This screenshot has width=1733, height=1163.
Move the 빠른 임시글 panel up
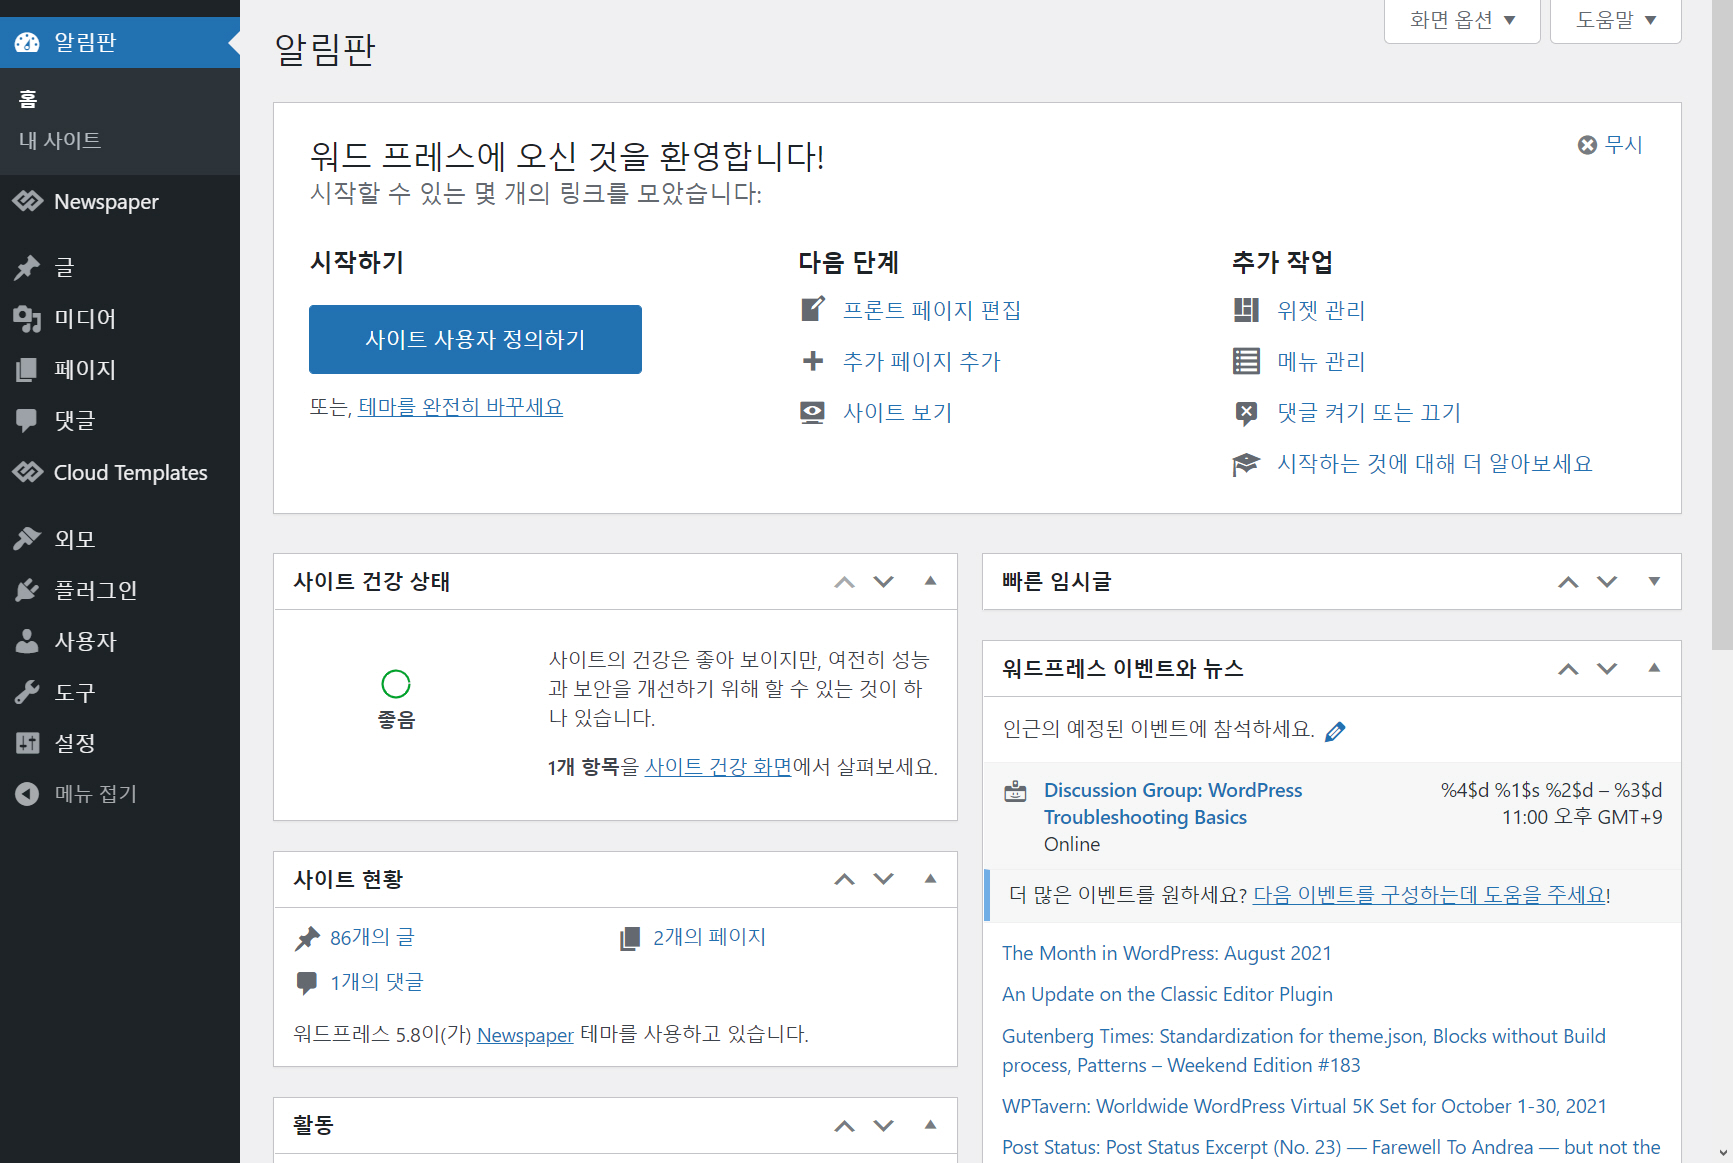click(1567, 581)
